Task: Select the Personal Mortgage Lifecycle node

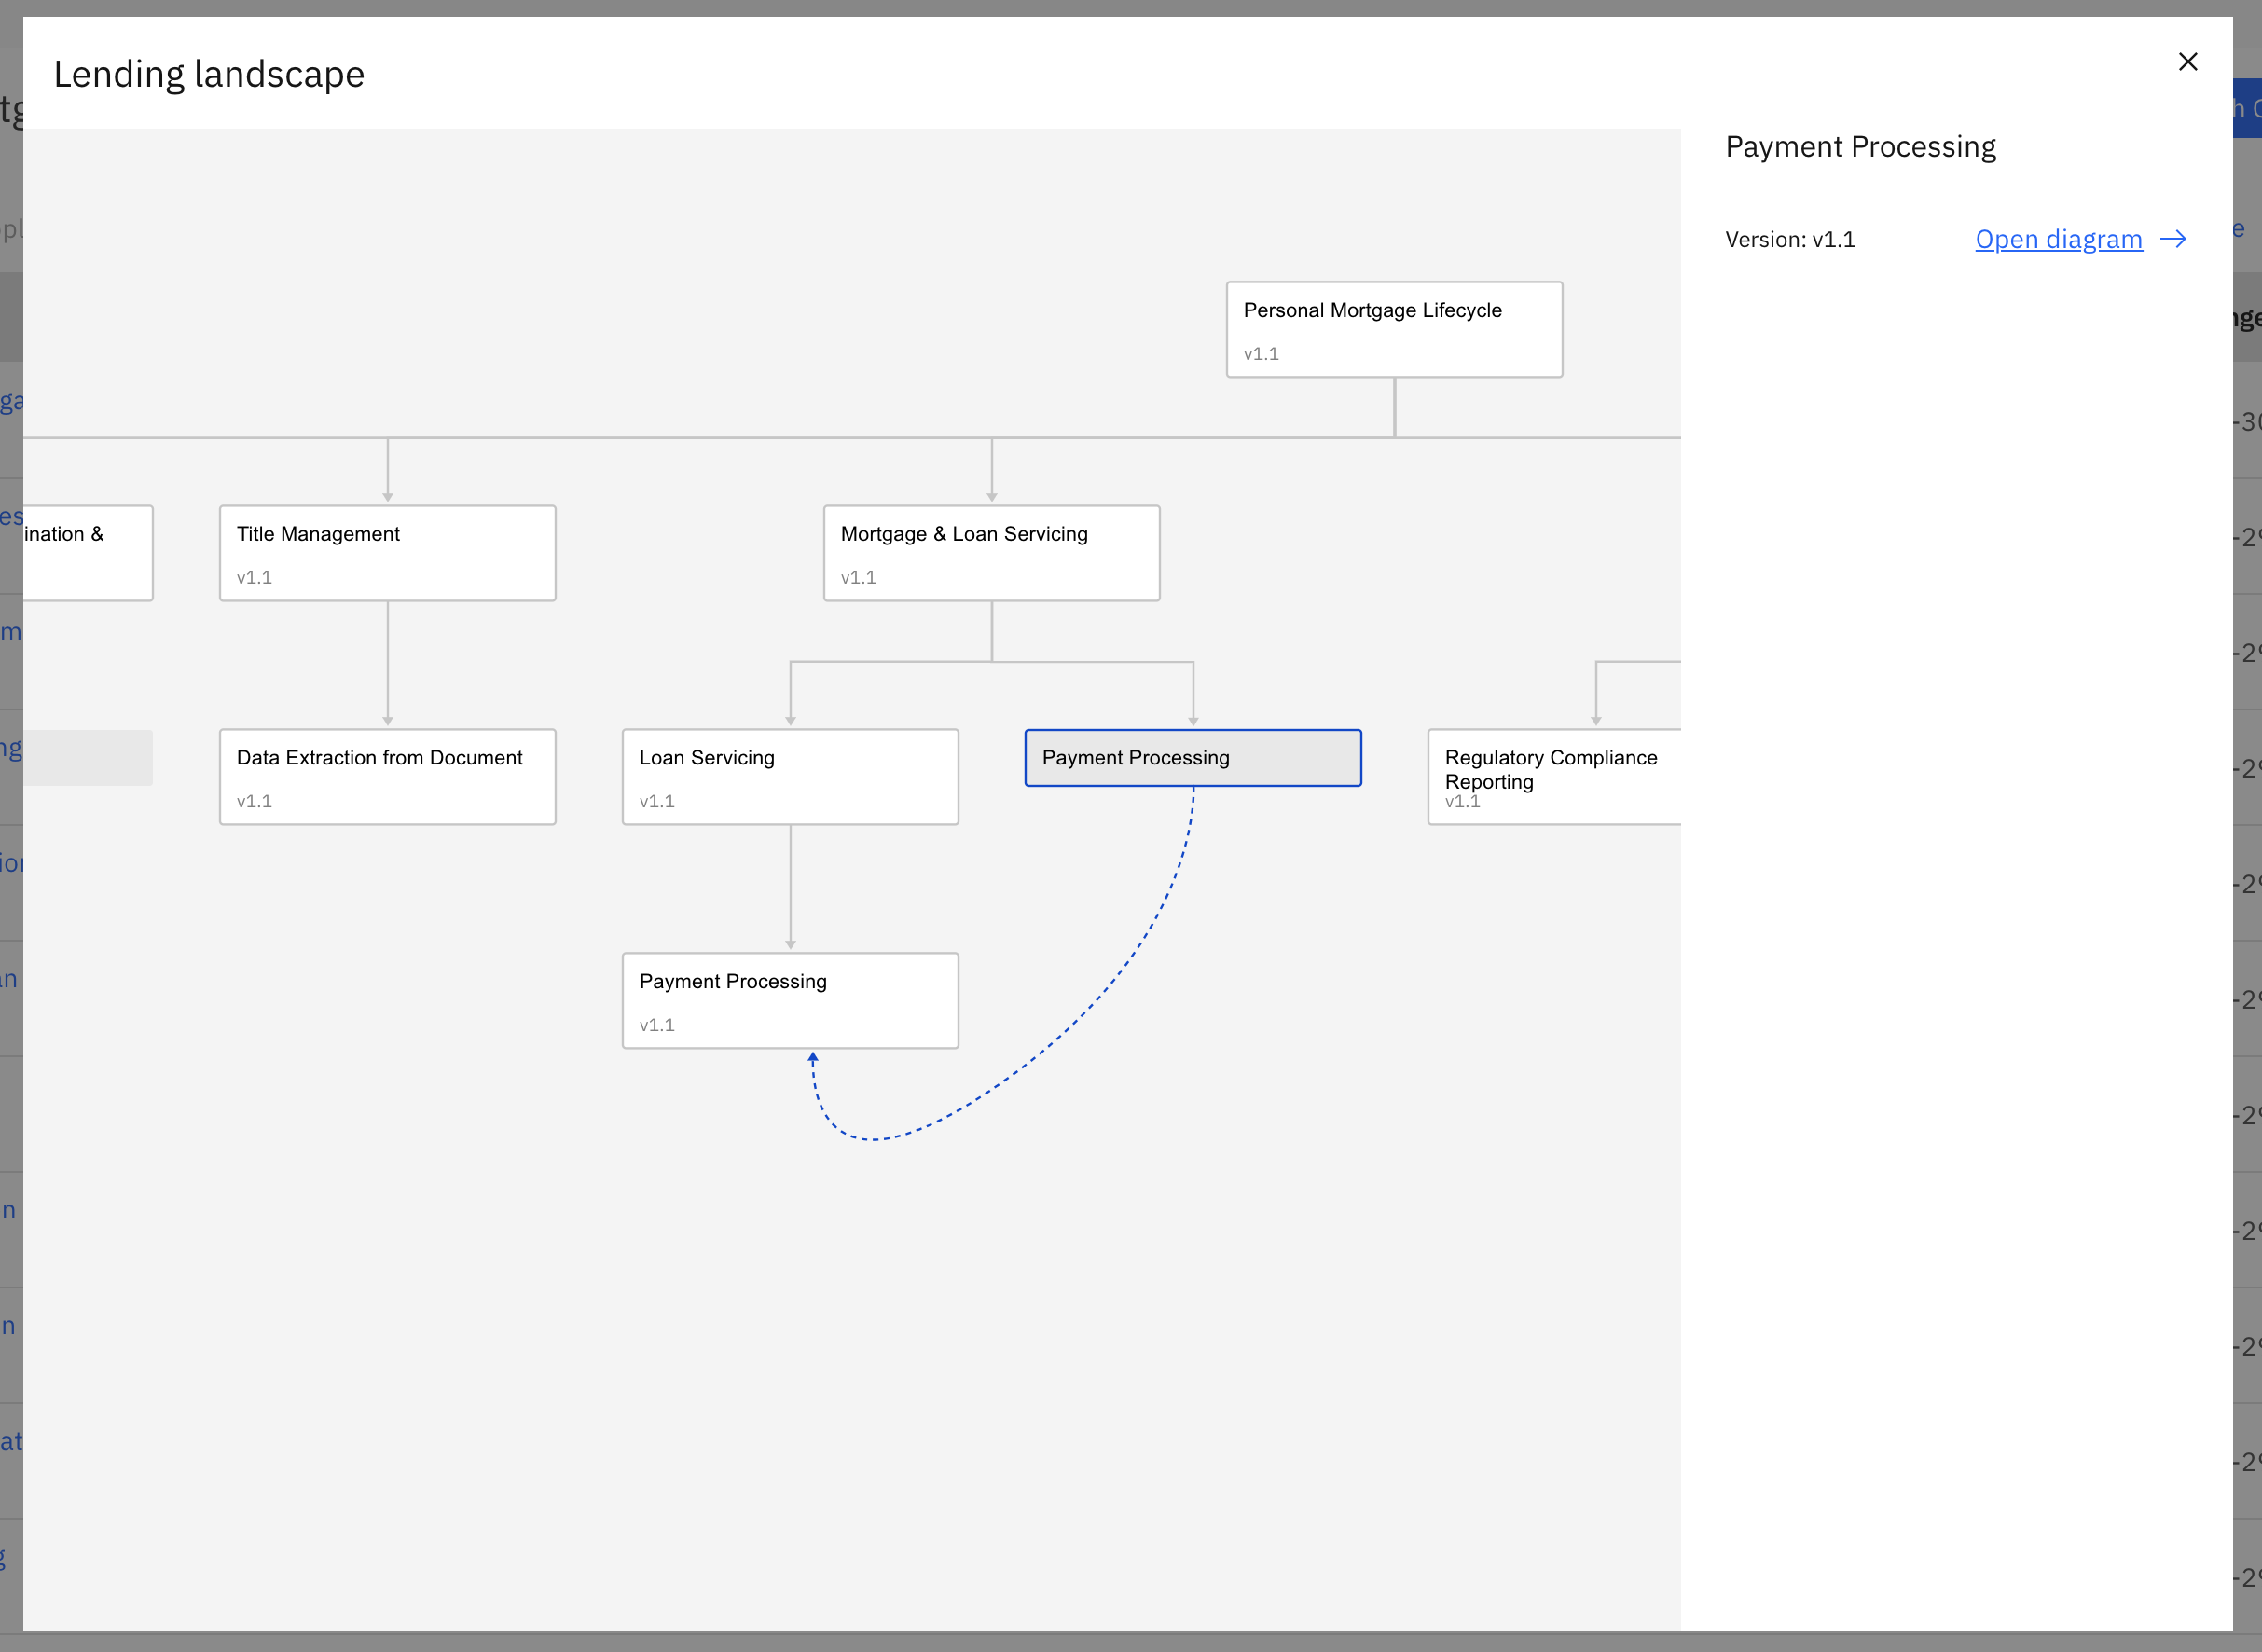Action: tap(1394, 328)
